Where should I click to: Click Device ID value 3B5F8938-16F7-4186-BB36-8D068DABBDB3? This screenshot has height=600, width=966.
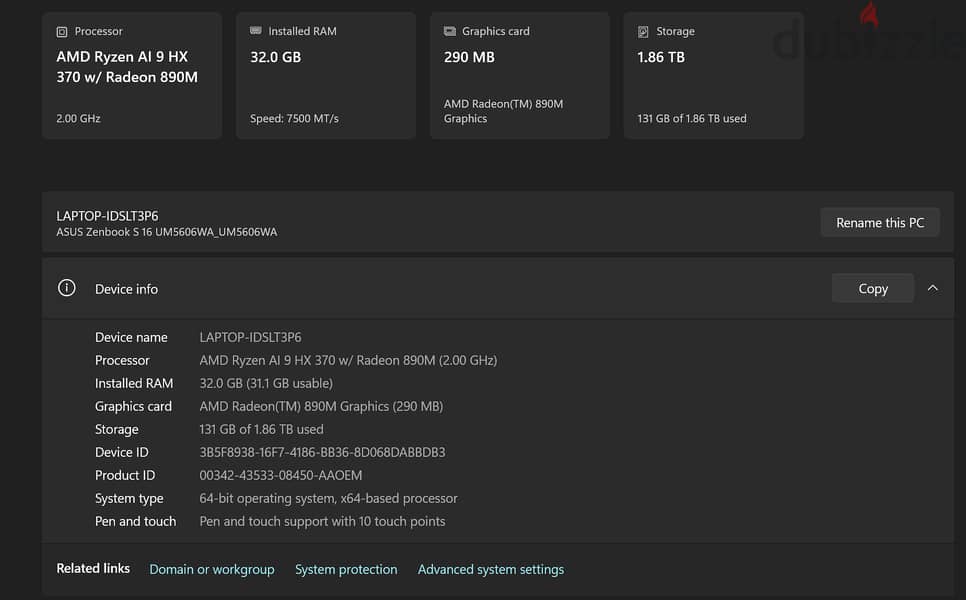[322, 452]
